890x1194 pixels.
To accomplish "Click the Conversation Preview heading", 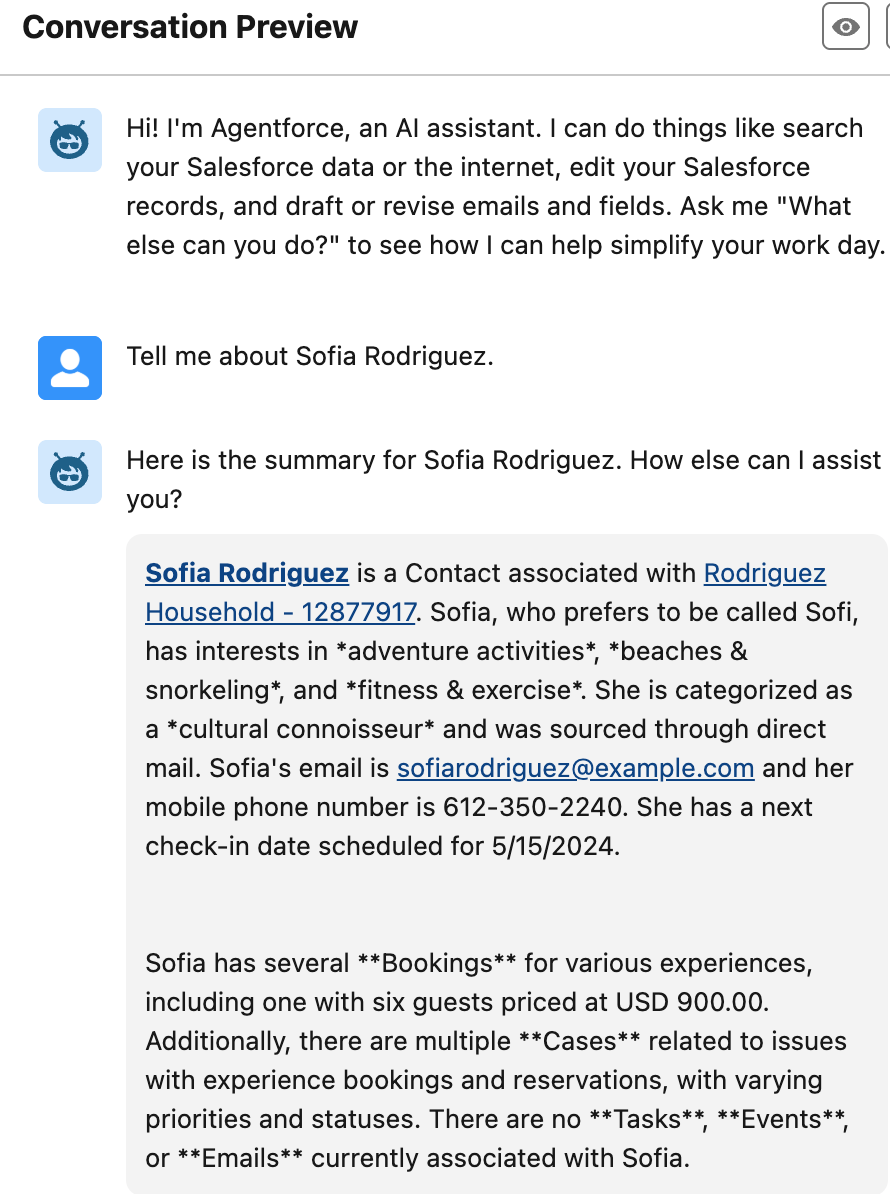I will pos(190,27).
